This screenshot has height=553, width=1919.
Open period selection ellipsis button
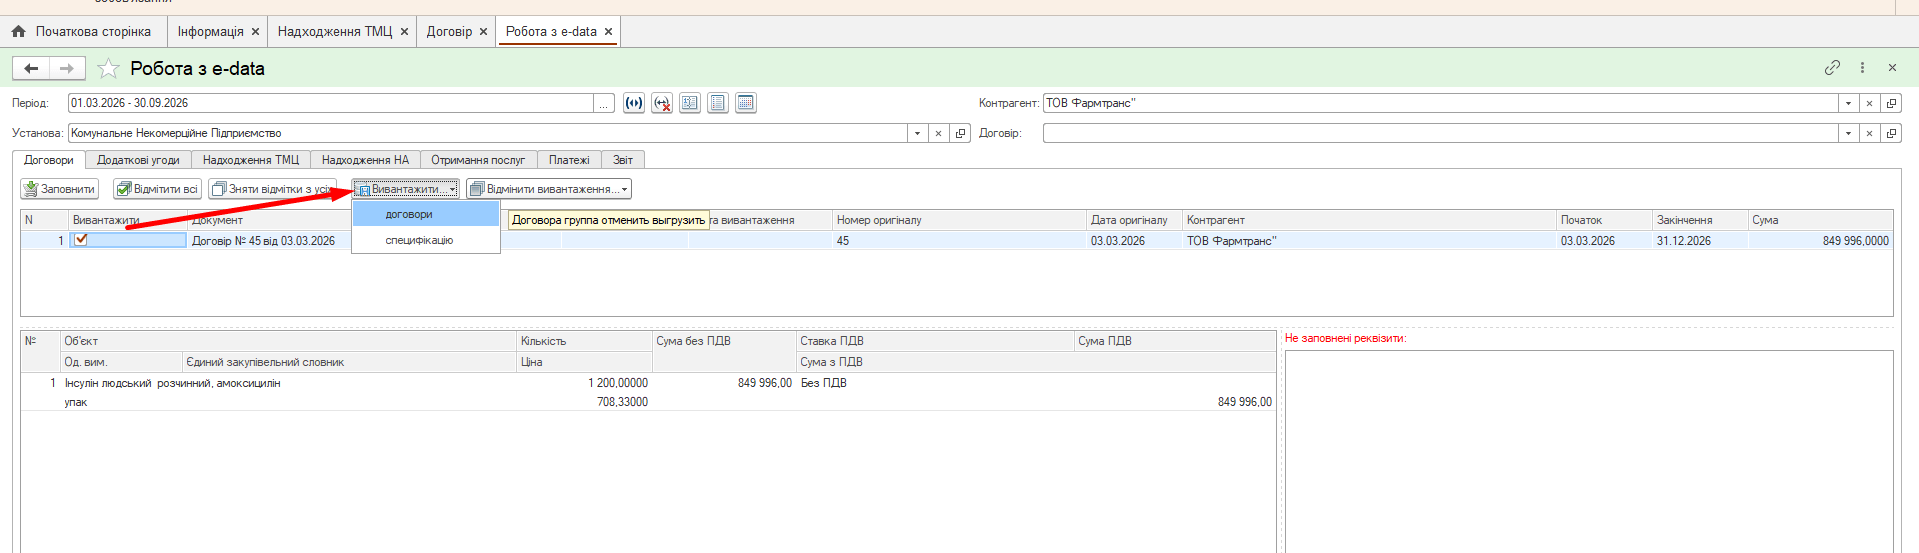(604, 103)
